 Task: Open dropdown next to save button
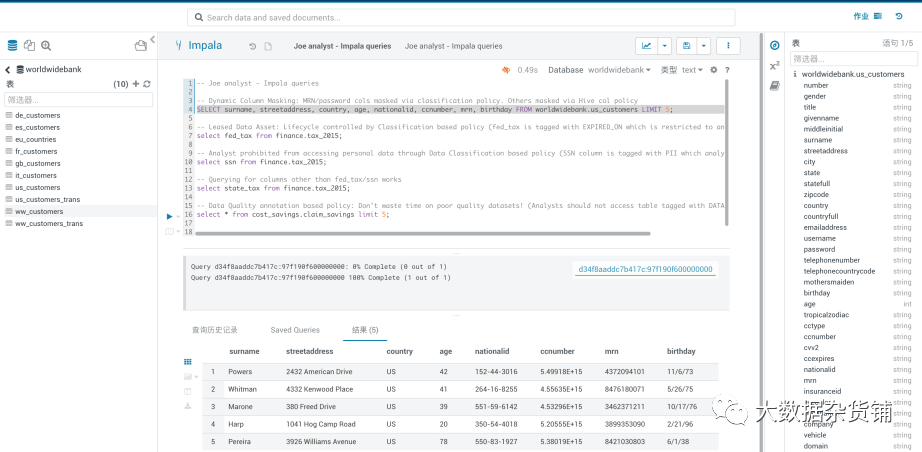pyautogui.click(x=704, y=46)
